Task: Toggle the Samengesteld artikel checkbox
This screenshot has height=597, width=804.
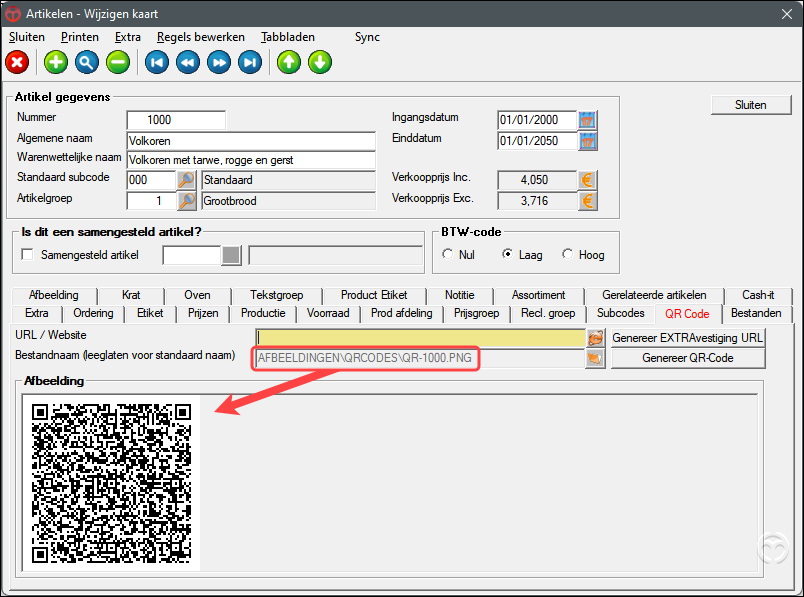Action: click(27, 254)
